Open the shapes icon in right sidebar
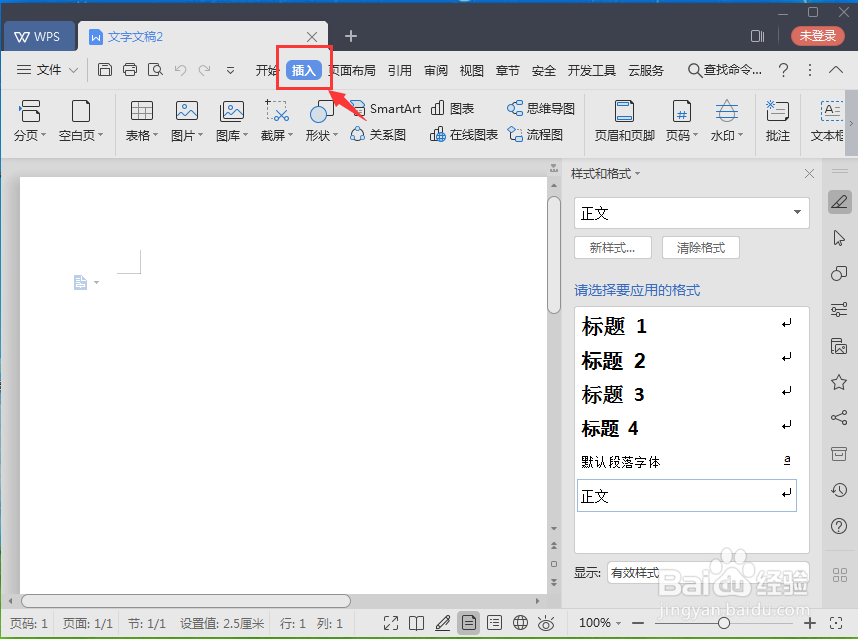 (x=839, y=274)
